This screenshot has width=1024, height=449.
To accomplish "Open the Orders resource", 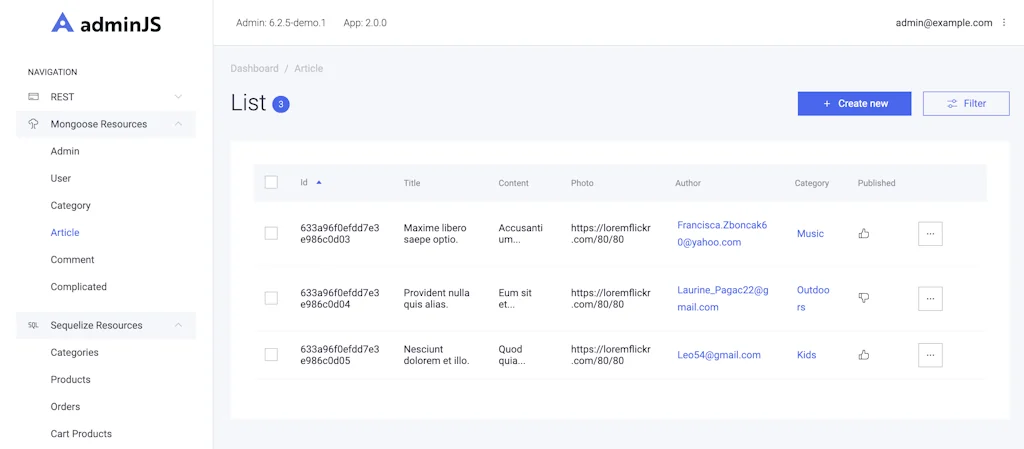I will click(65, 407).
